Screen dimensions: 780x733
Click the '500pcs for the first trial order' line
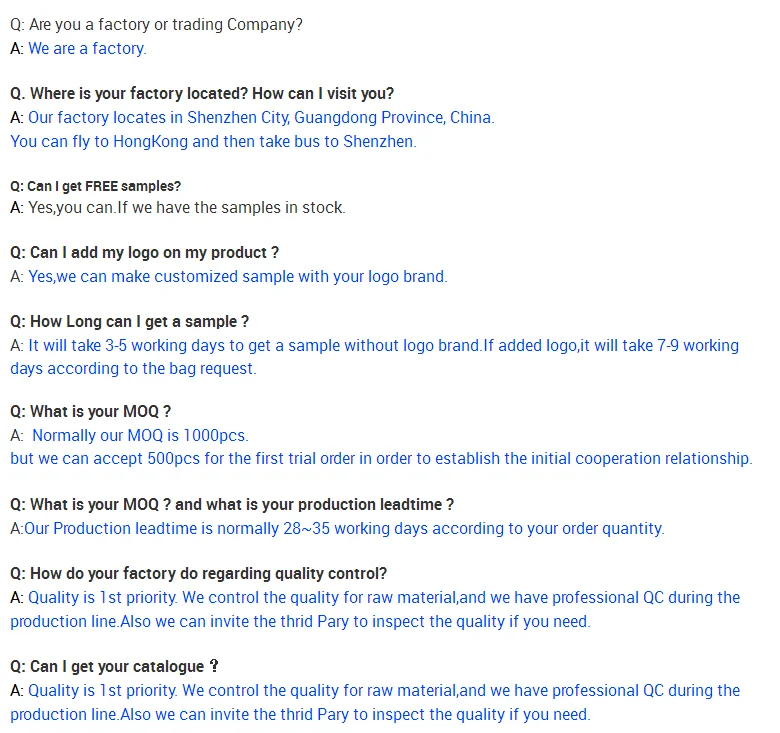pyautogui.click(x=381, y=458)
